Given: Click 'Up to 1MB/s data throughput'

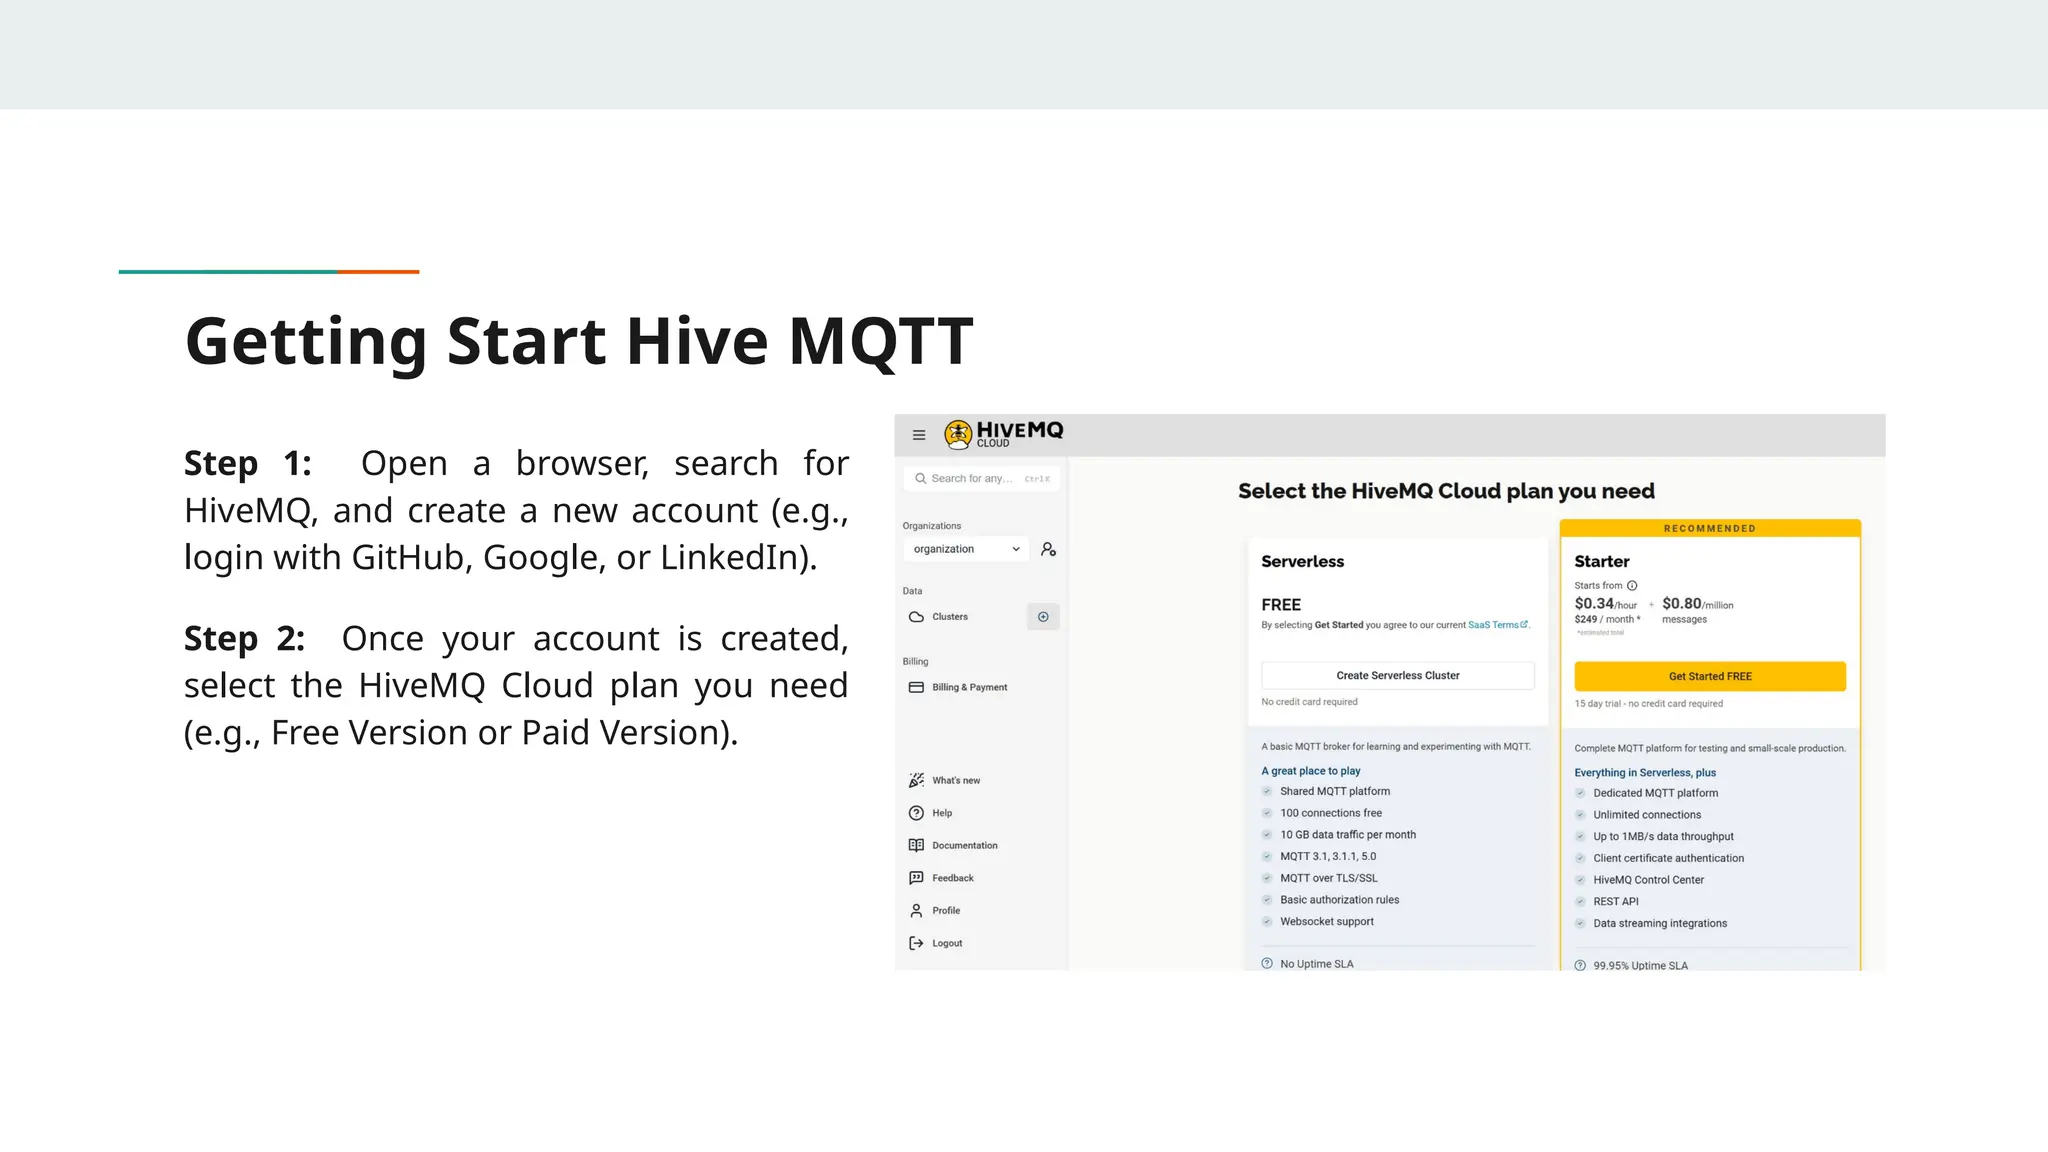Looking at the screenshot, I should click(x=1664, y=837).
